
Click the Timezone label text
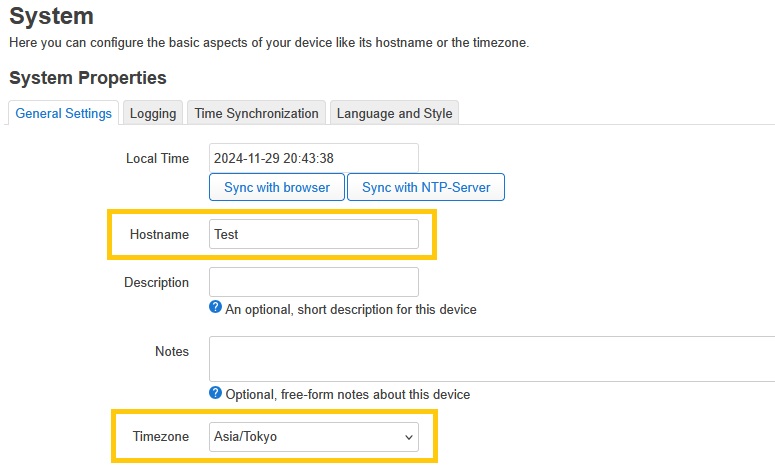coord(160,437)
